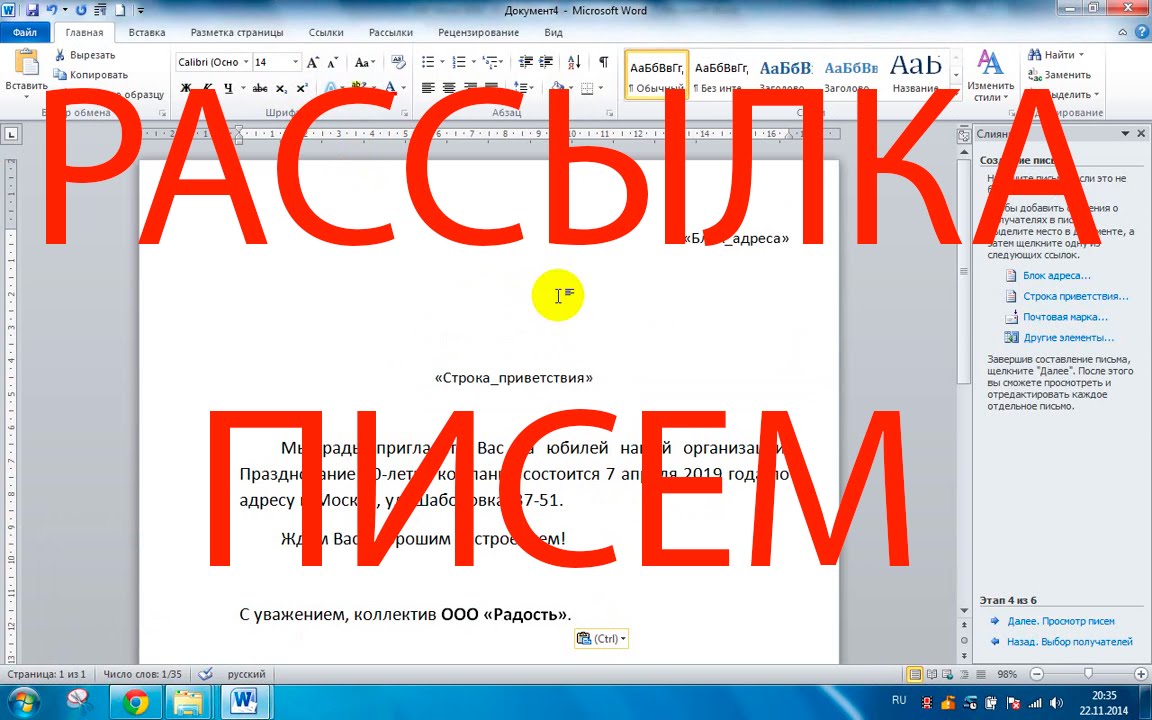Screen dimensions: 1152x720
Task: Toggle bulleted list
Action: (428, 62)
